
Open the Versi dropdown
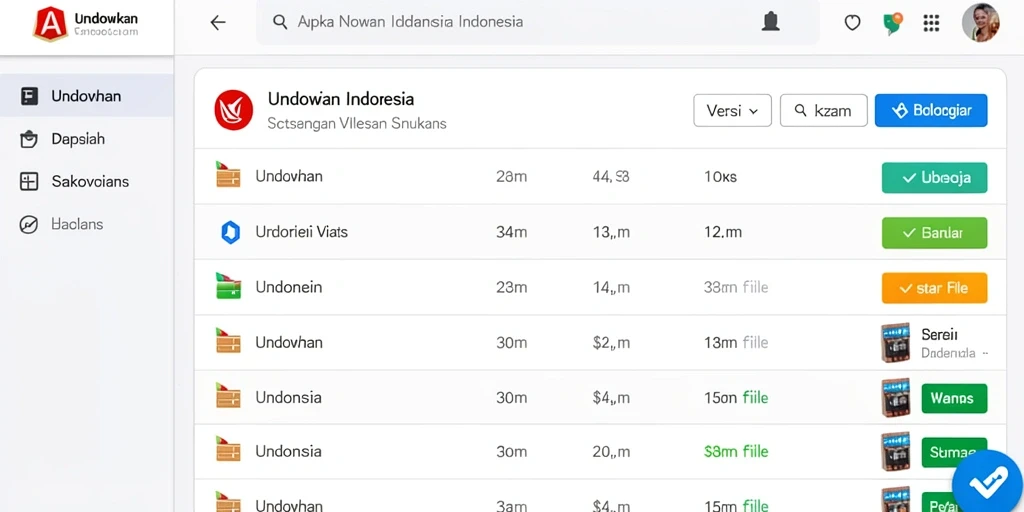(x=732, y=110)
